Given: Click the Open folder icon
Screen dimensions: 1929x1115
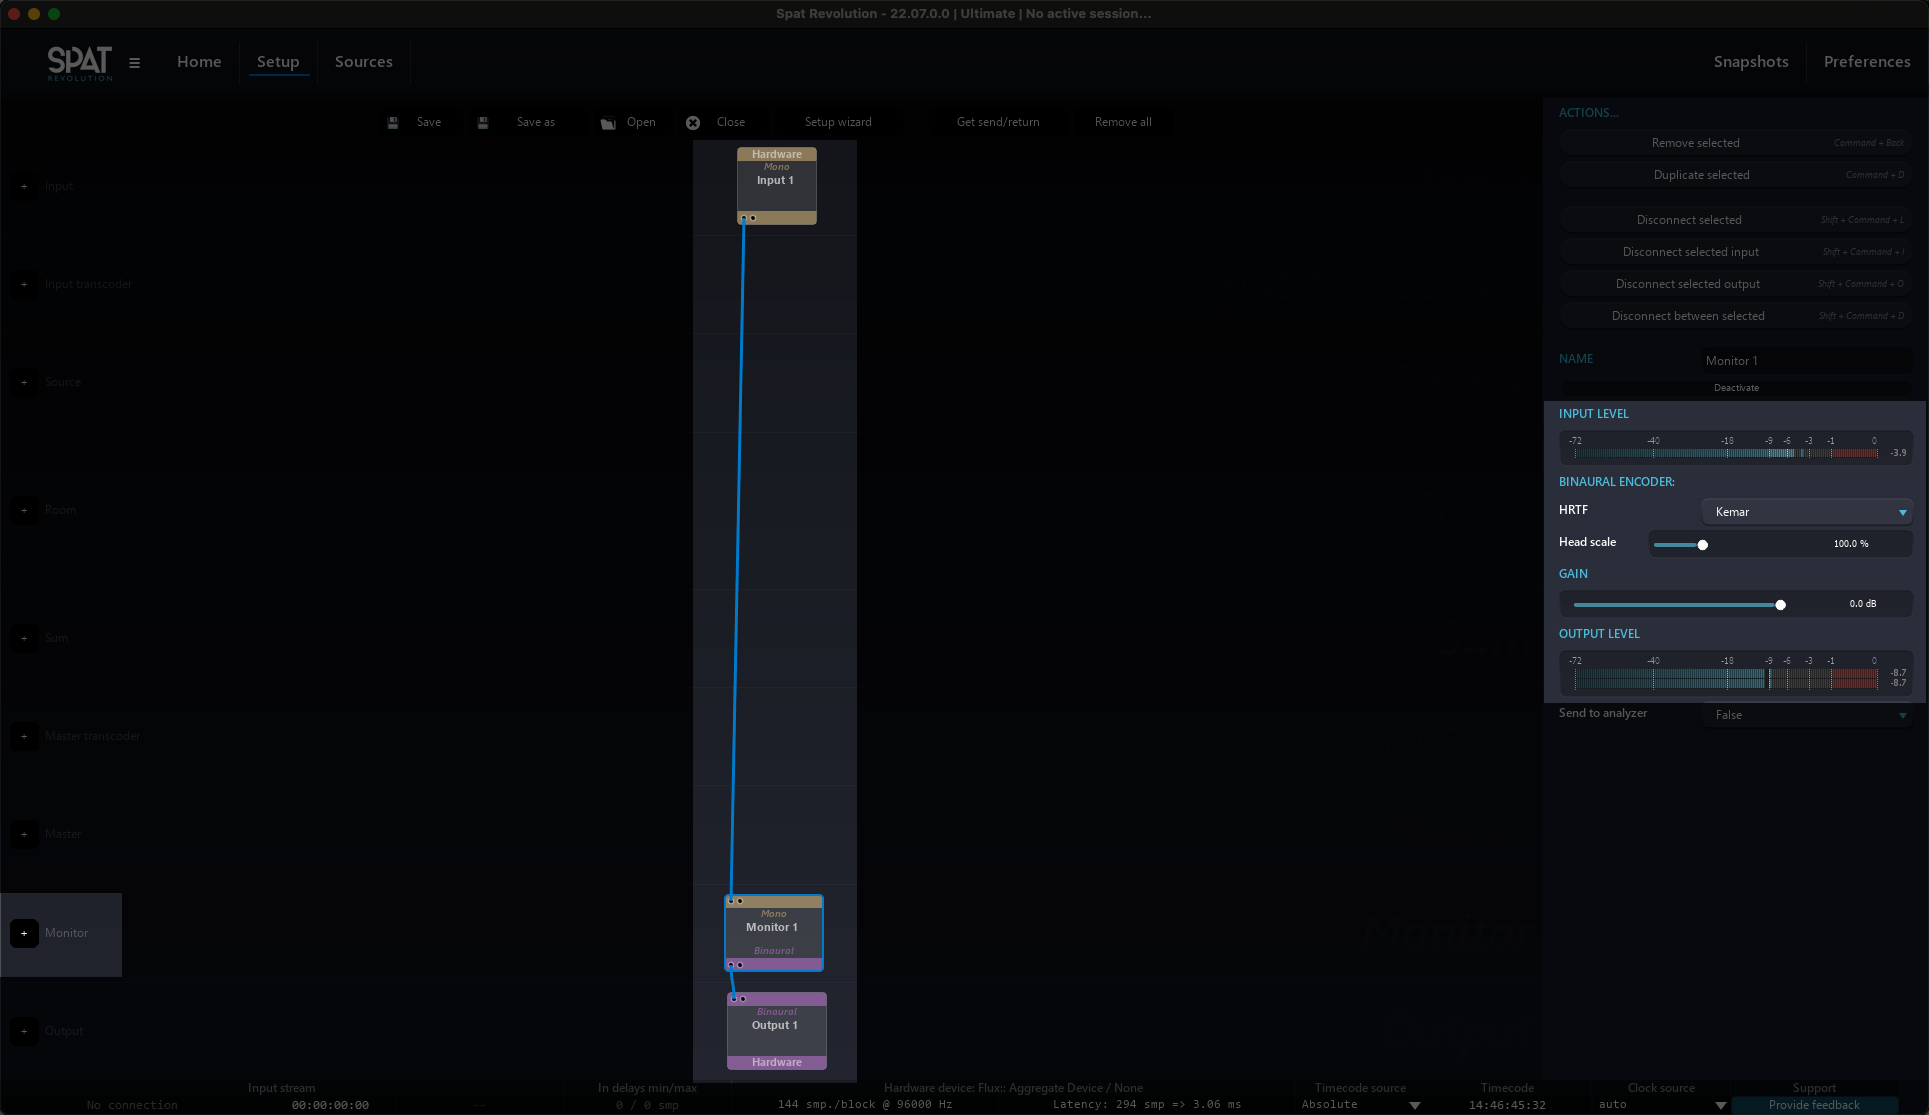Looking at the screenshot, I should (x=607, y=122).
